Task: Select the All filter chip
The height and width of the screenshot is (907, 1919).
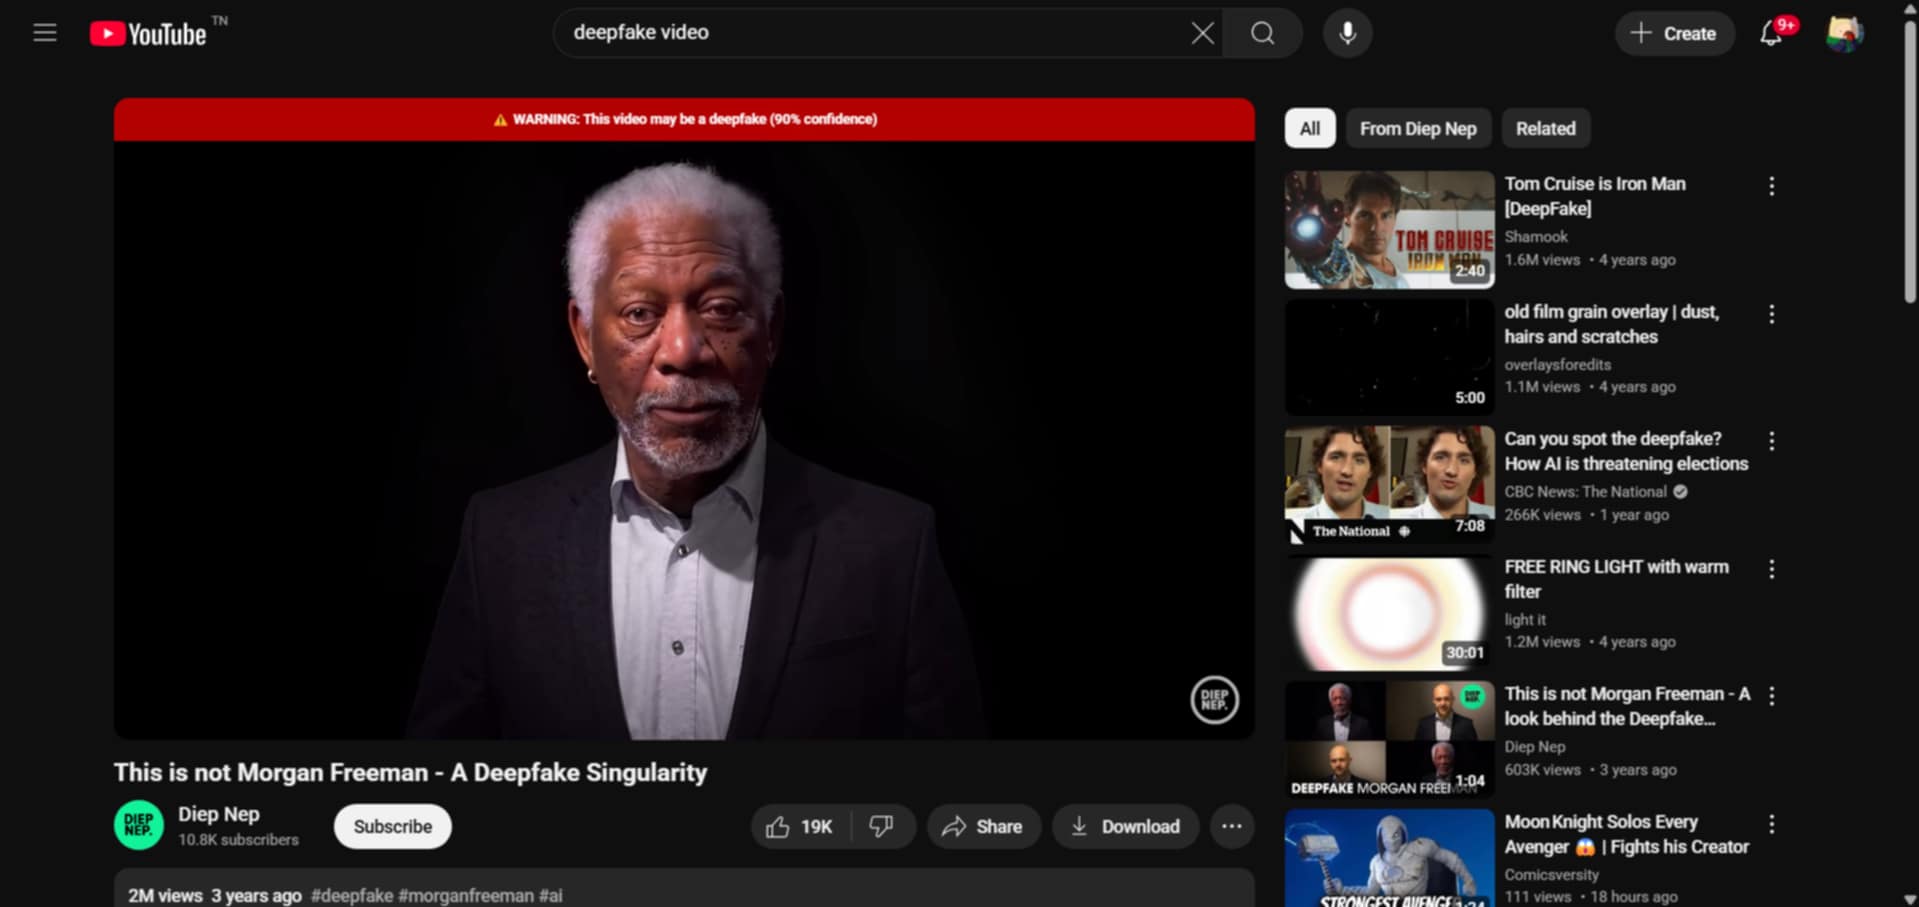Action: pos(1310,128)
